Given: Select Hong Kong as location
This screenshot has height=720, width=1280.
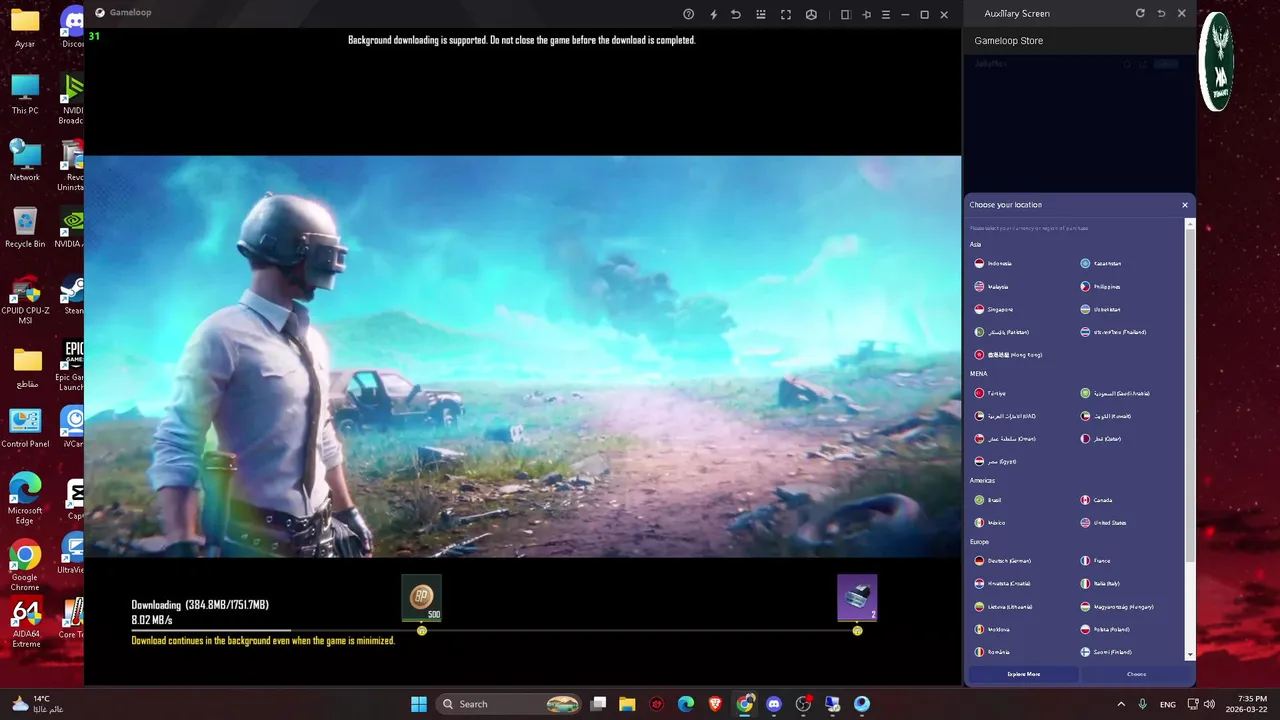Looking at the screenshot, I should pos(1008,355).
